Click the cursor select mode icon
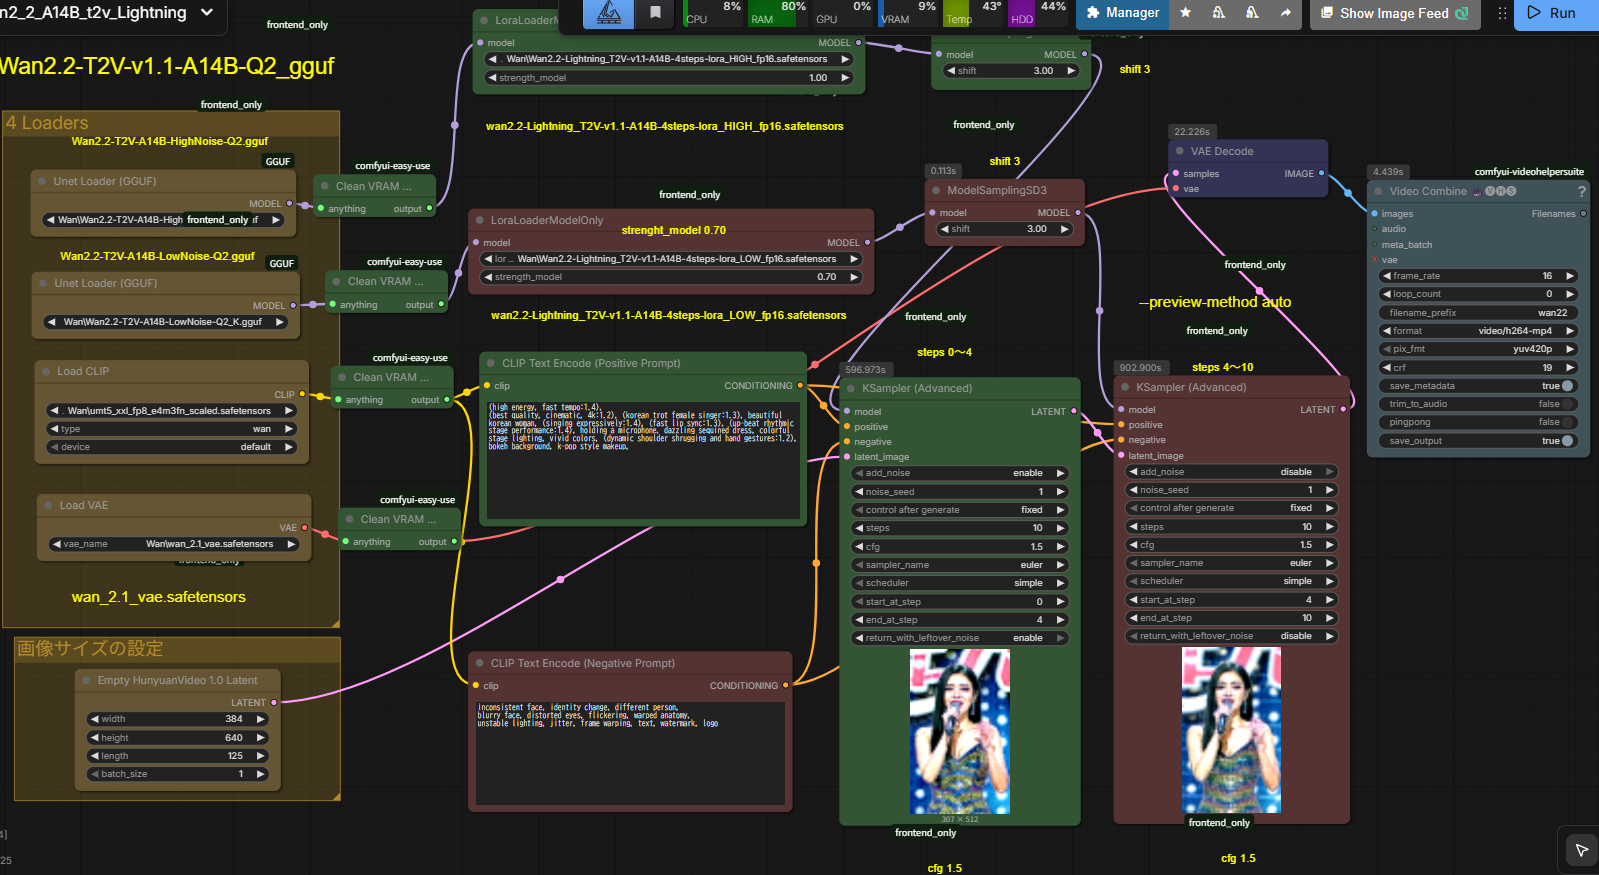 1581,850
